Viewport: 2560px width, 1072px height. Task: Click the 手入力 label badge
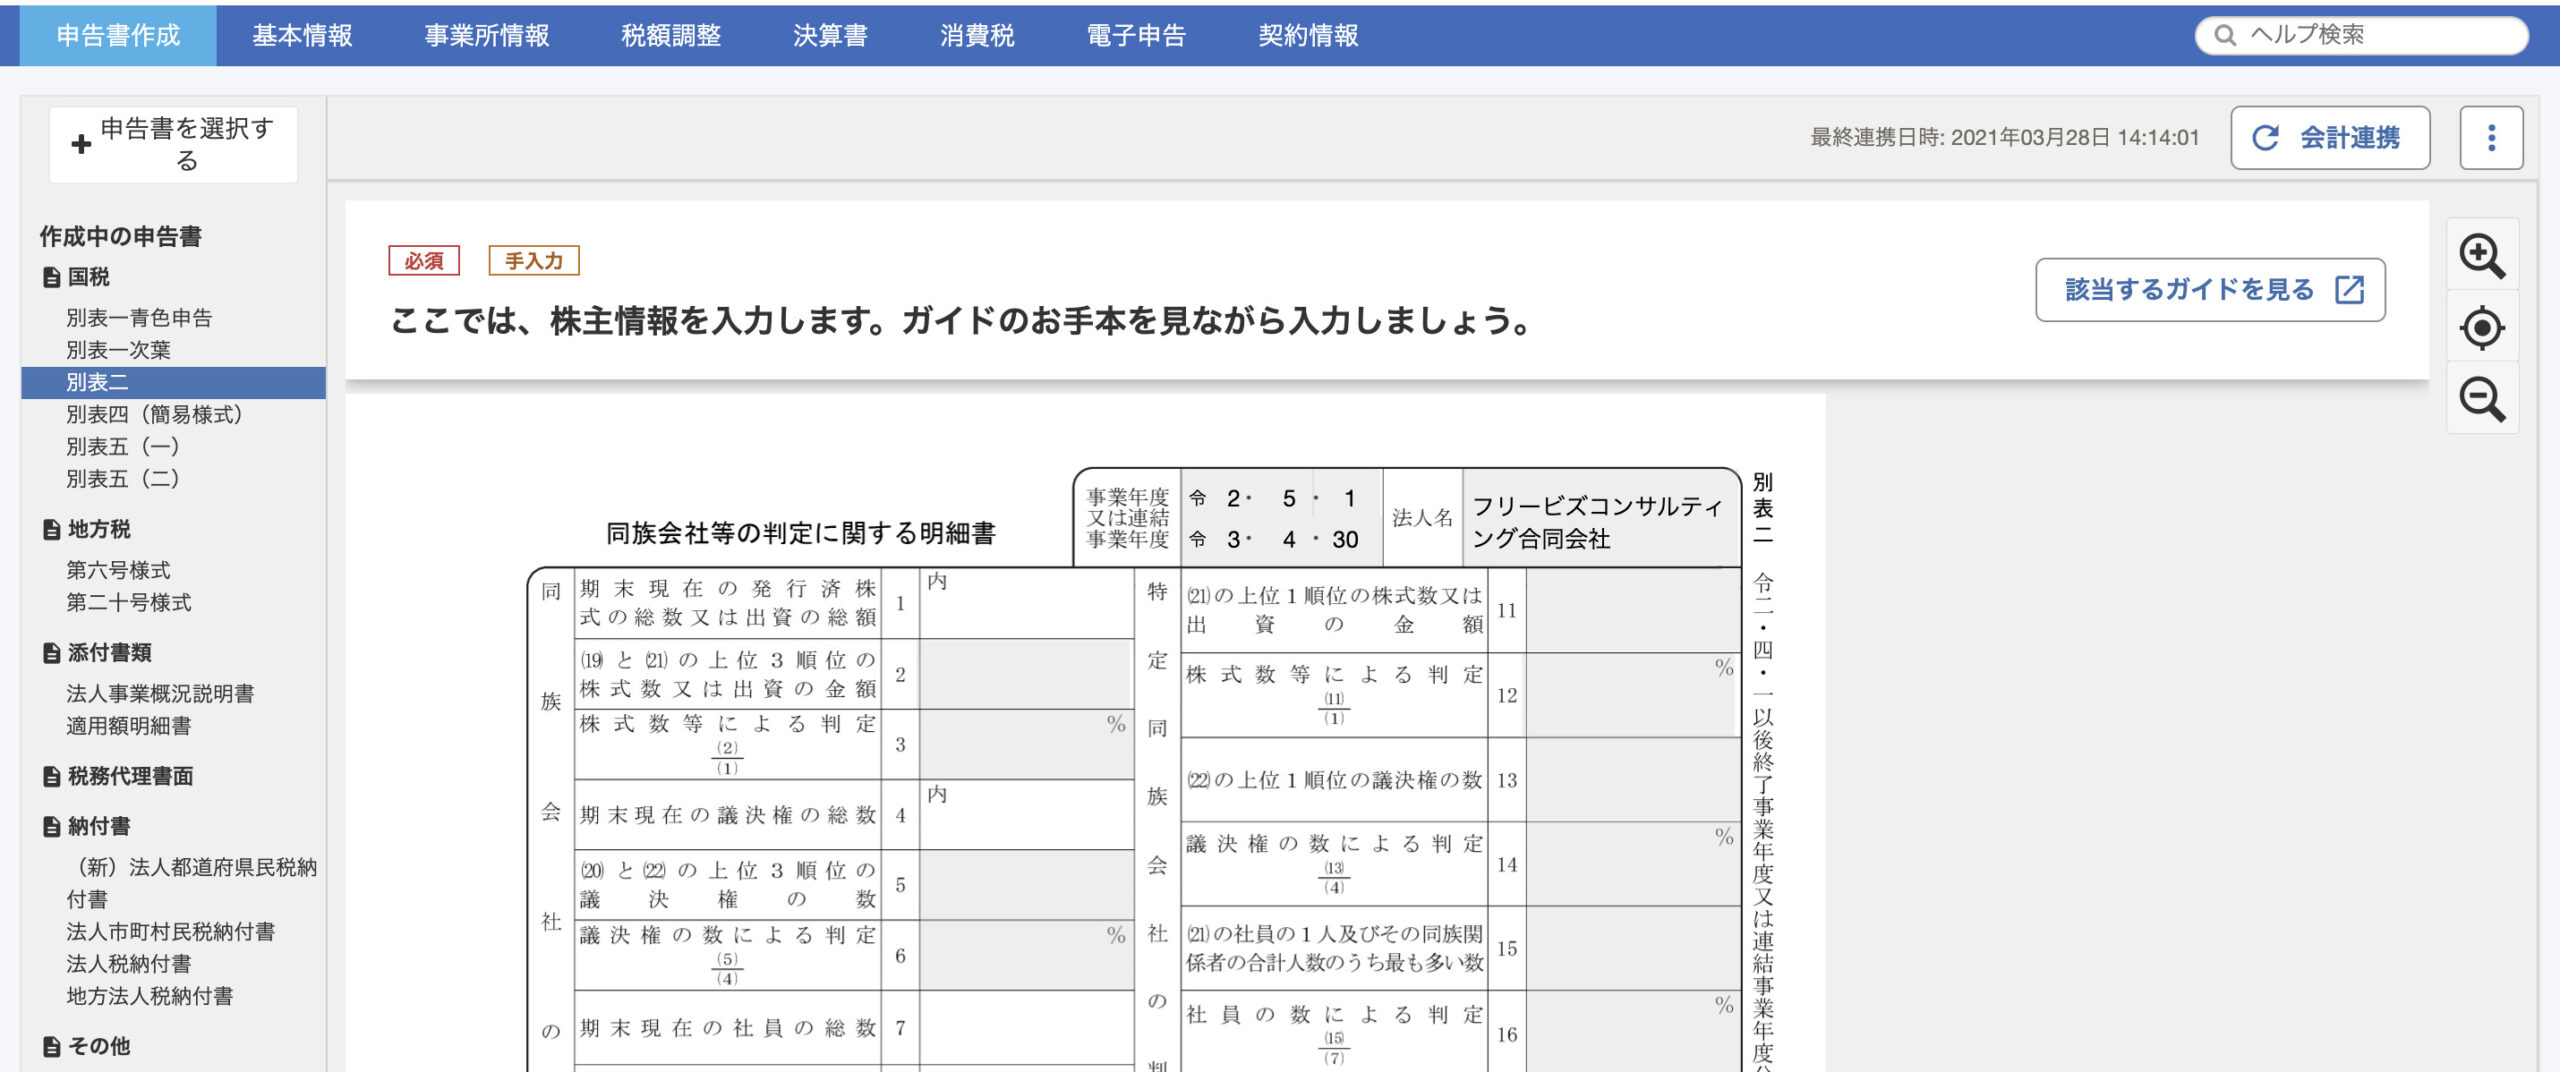[534, 261]
